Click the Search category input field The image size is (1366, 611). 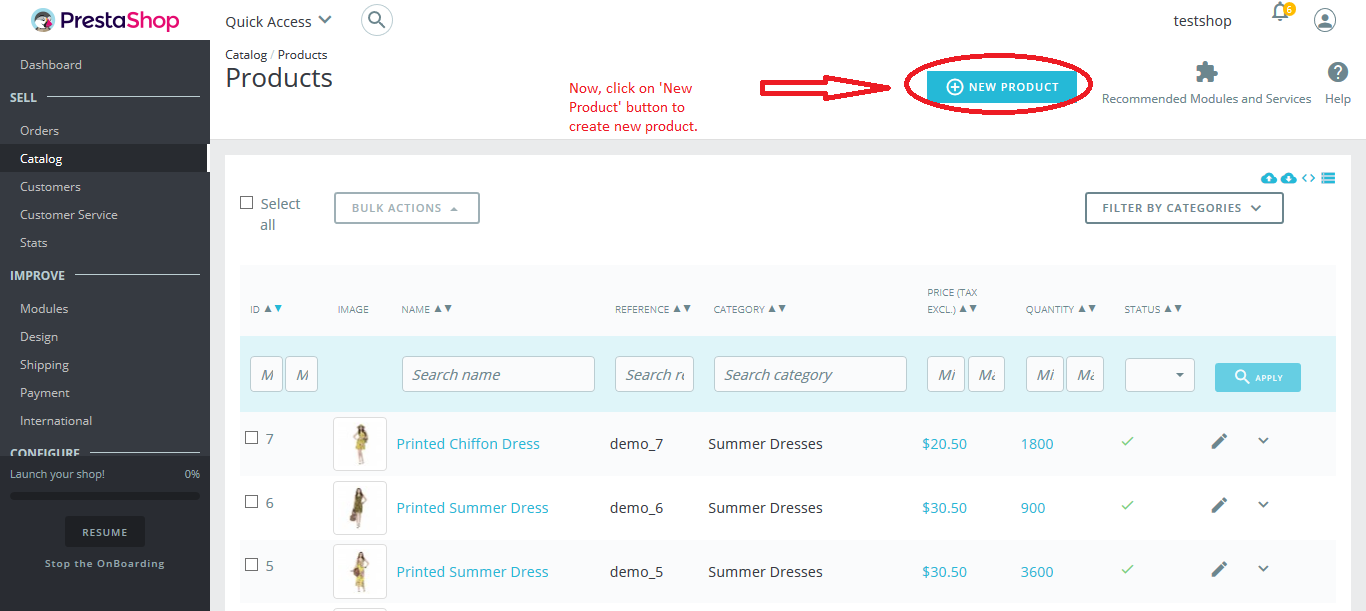tap(810, 375)
